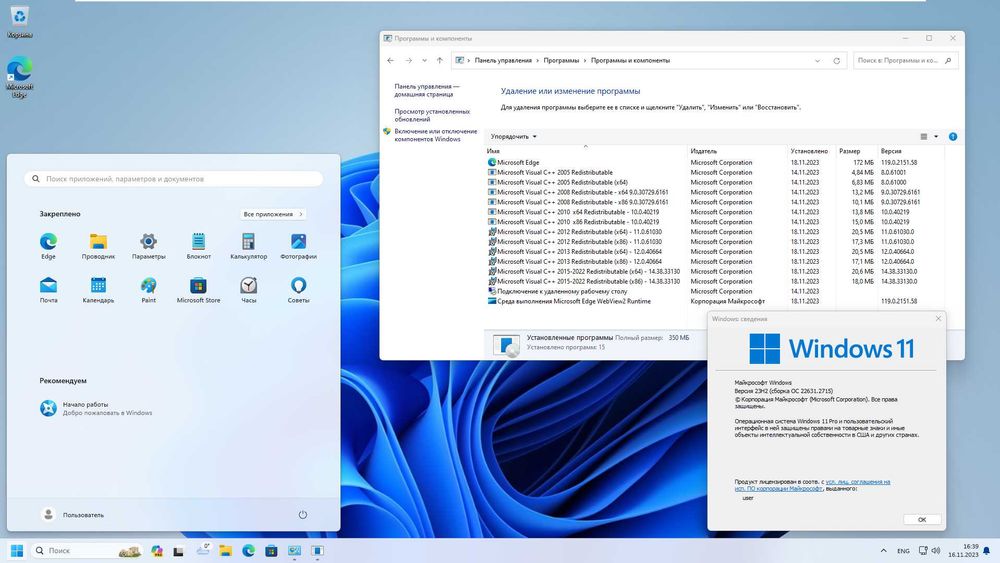Open the Упорядочить dropdown menu
The width and height of the screenshot is (1000, 563).
tap(513, 136)
